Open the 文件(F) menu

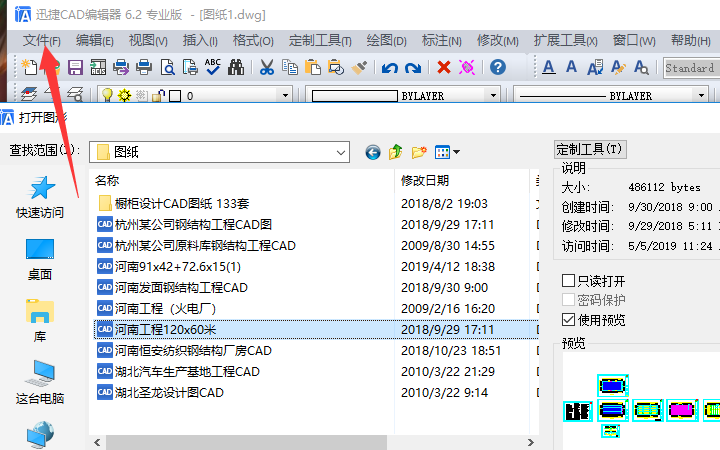pyautogui.click(x=42, y=41)
